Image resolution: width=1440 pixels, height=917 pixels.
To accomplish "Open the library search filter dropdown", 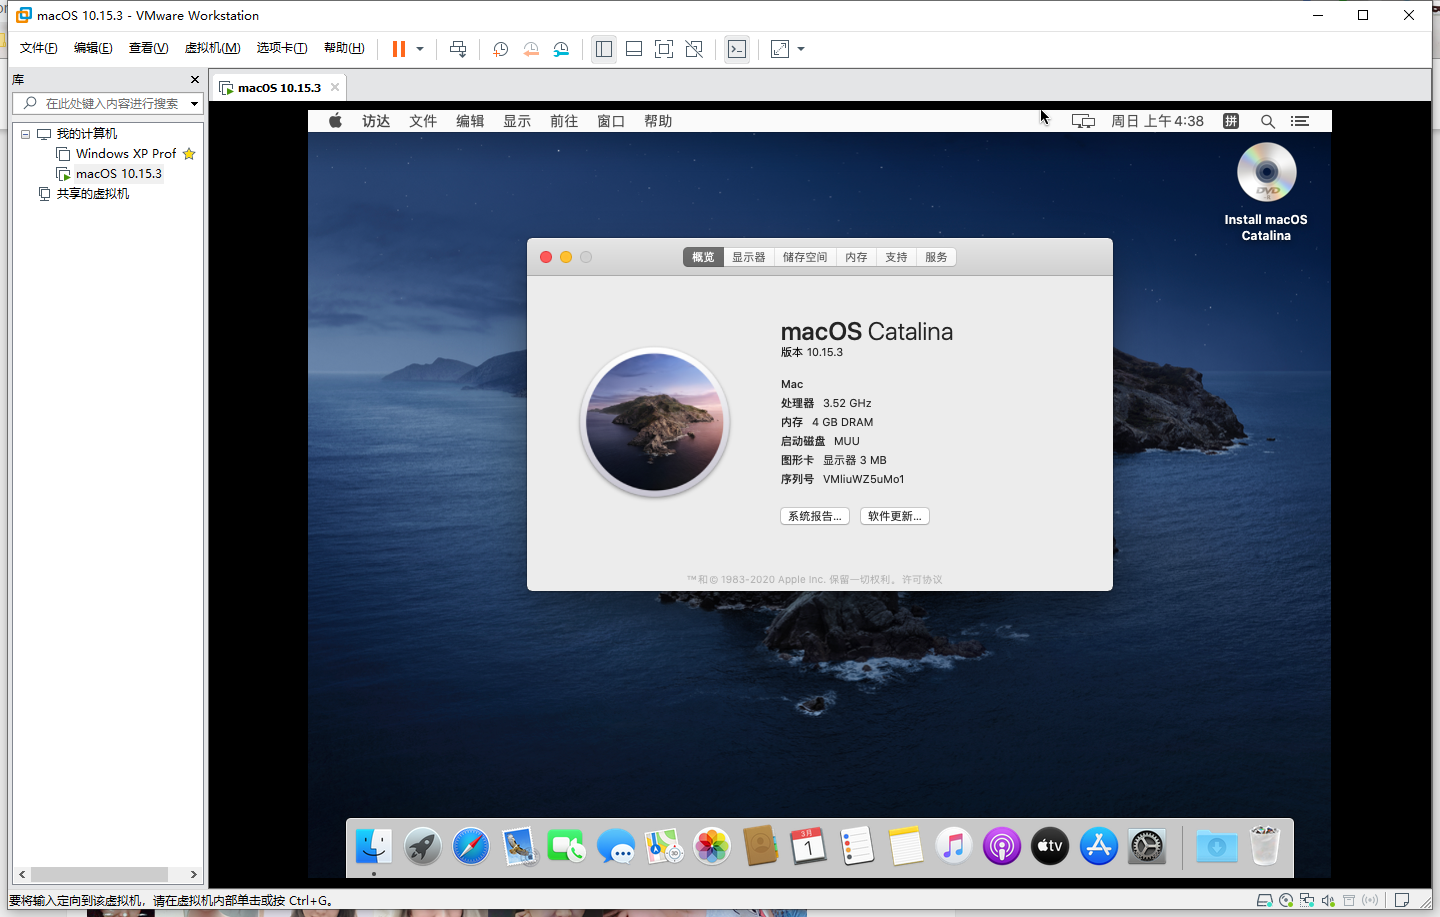I will 194,103.
